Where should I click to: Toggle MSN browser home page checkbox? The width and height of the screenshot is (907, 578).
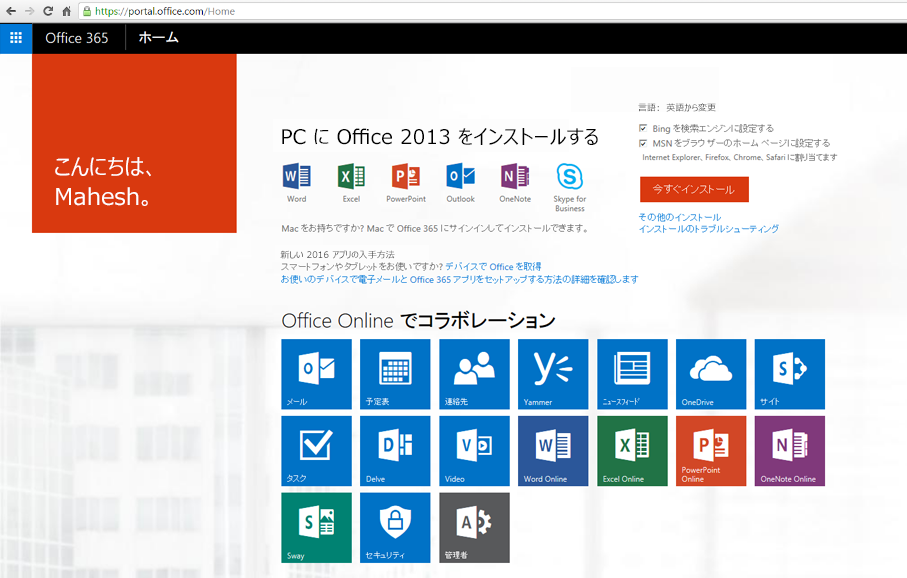tap(643, 143)
